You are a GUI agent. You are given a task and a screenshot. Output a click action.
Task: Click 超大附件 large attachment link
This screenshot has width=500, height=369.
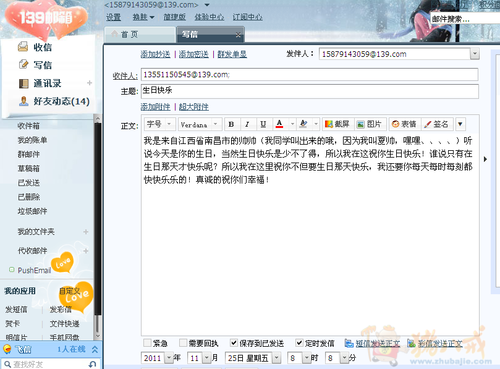click(194, 107)
